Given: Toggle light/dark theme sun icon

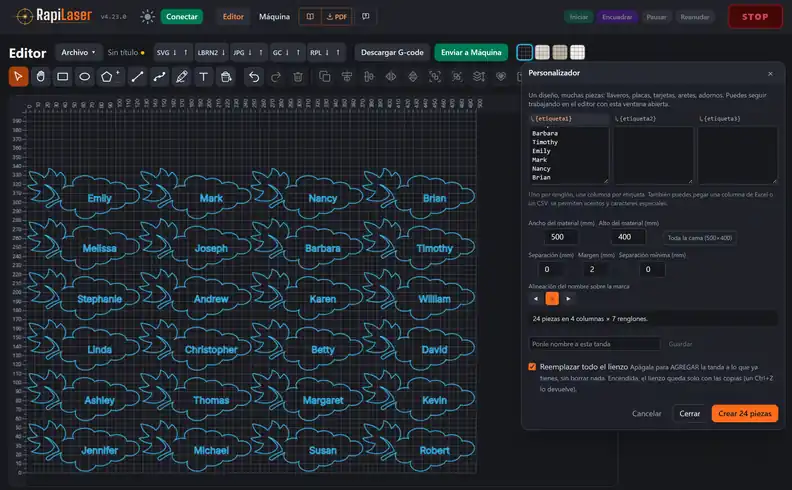Looking at the screenshot, I should pos(147,17).
